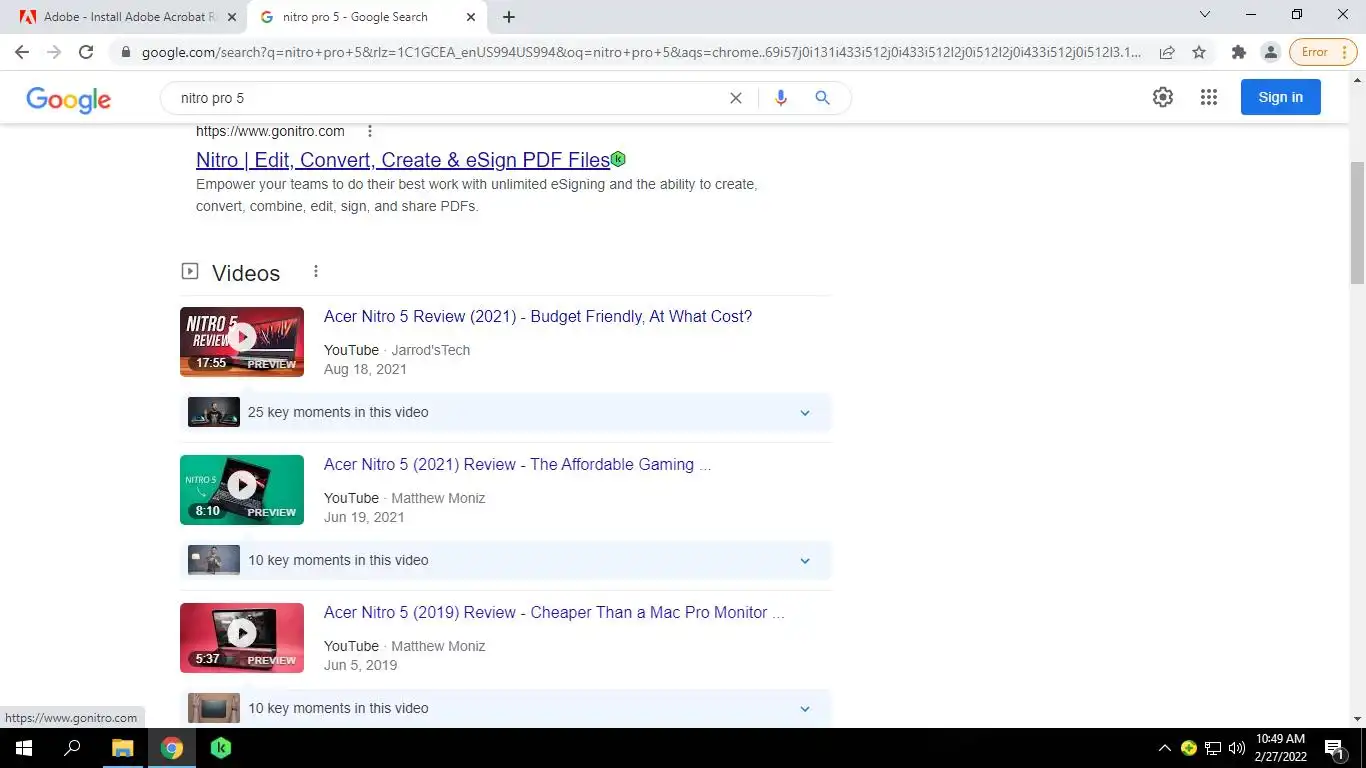Screen dimensions: 1366x768
Task: Submit search with magnifier icon
Action: (x=822, y=98)
